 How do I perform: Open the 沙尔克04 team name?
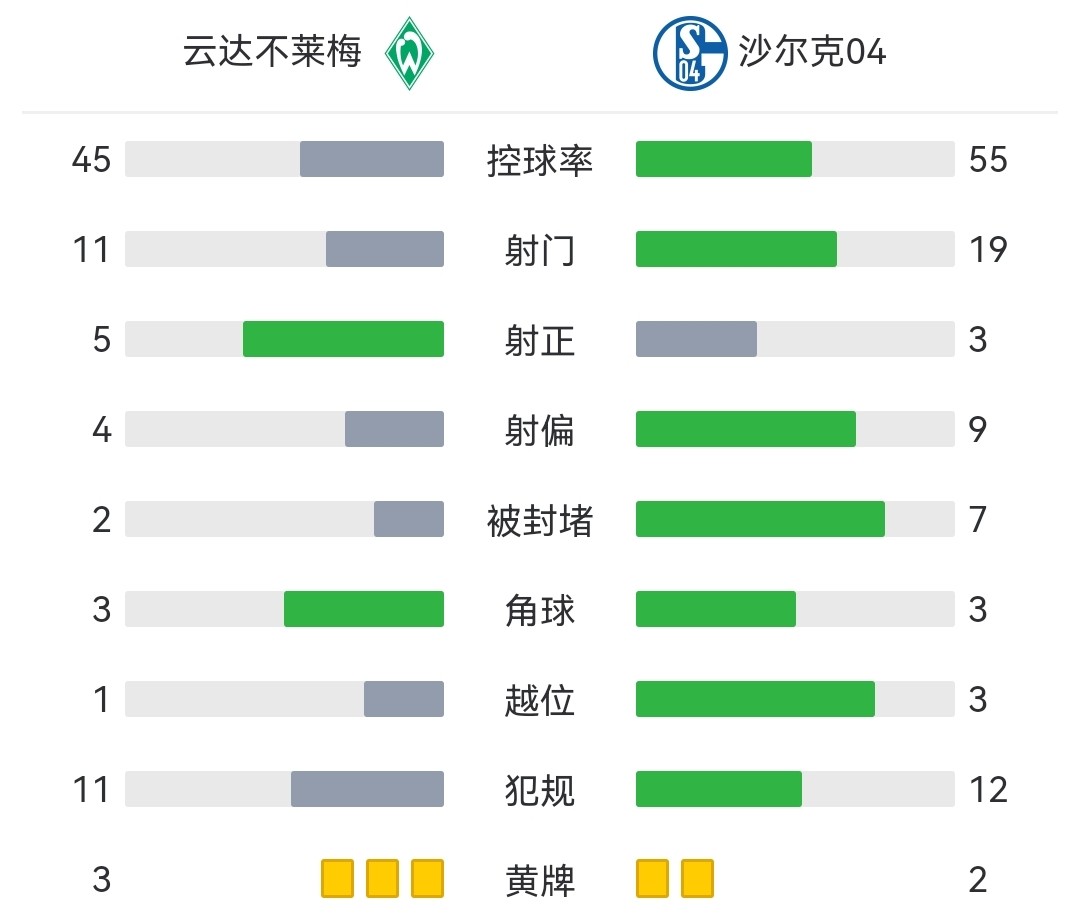[812, 52]
